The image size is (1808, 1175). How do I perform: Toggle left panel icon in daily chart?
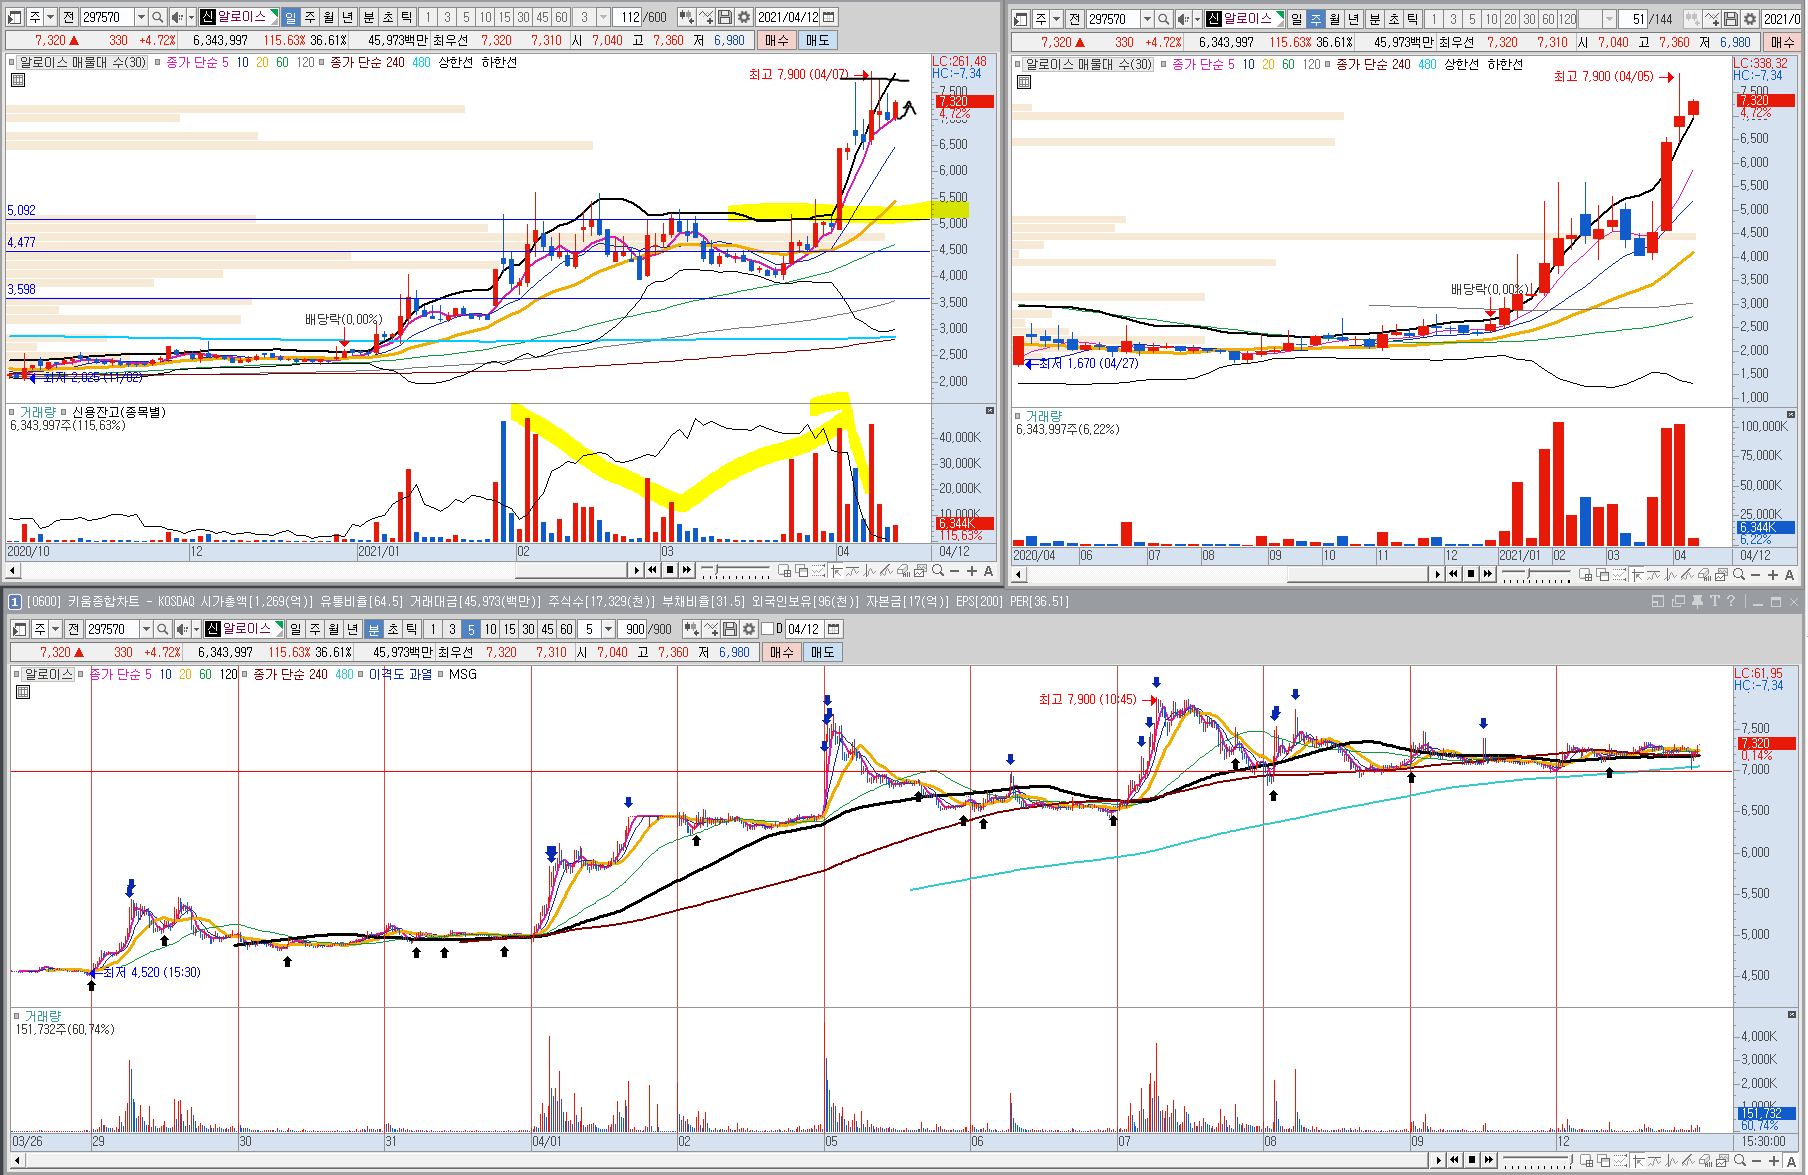pyautogui.click(x=15, y=17)
